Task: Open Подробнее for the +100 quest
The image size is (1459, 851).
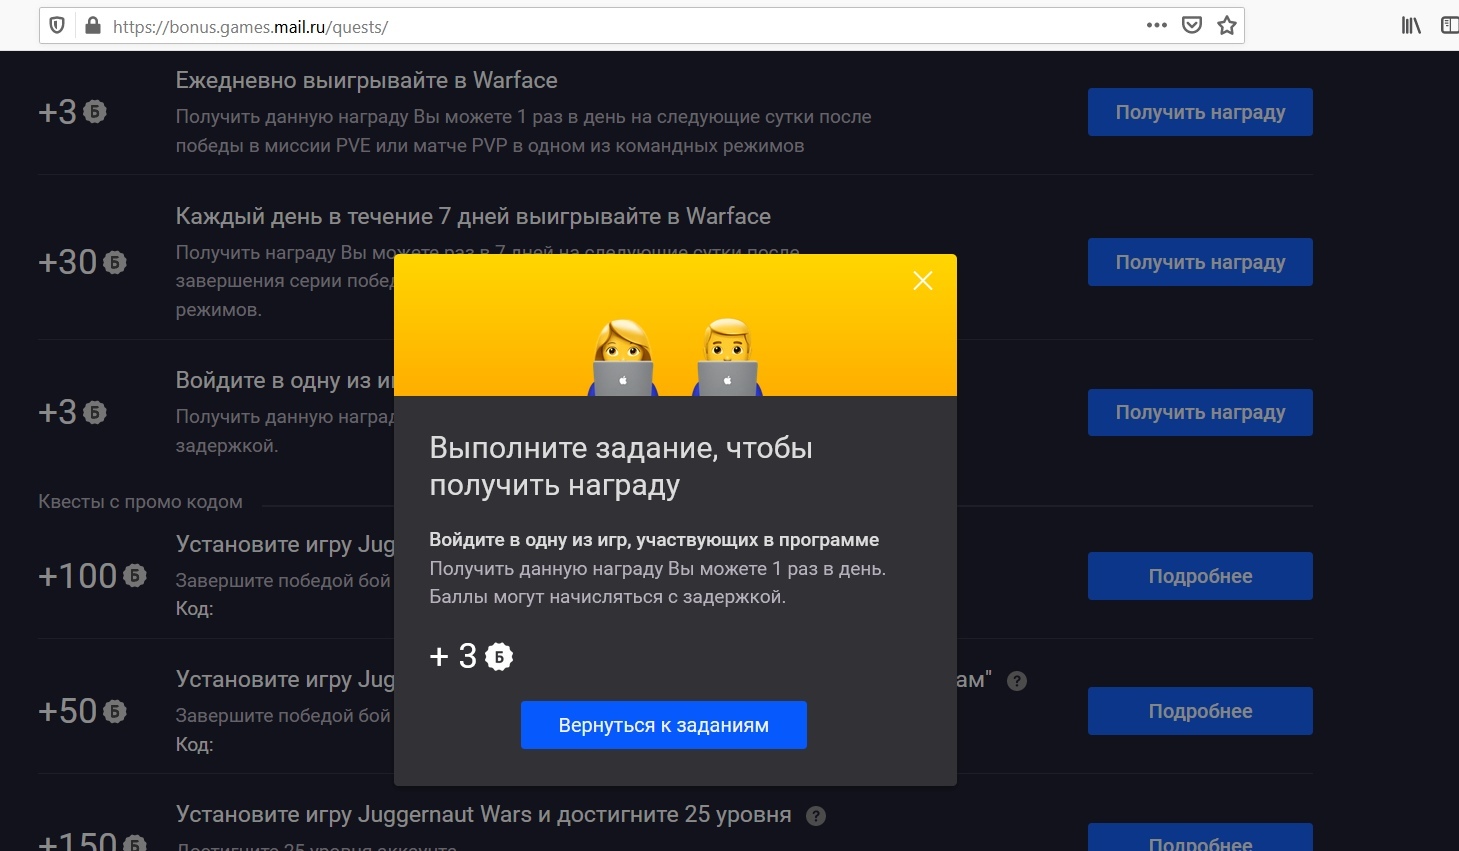Action: (x=1200, y=576)
